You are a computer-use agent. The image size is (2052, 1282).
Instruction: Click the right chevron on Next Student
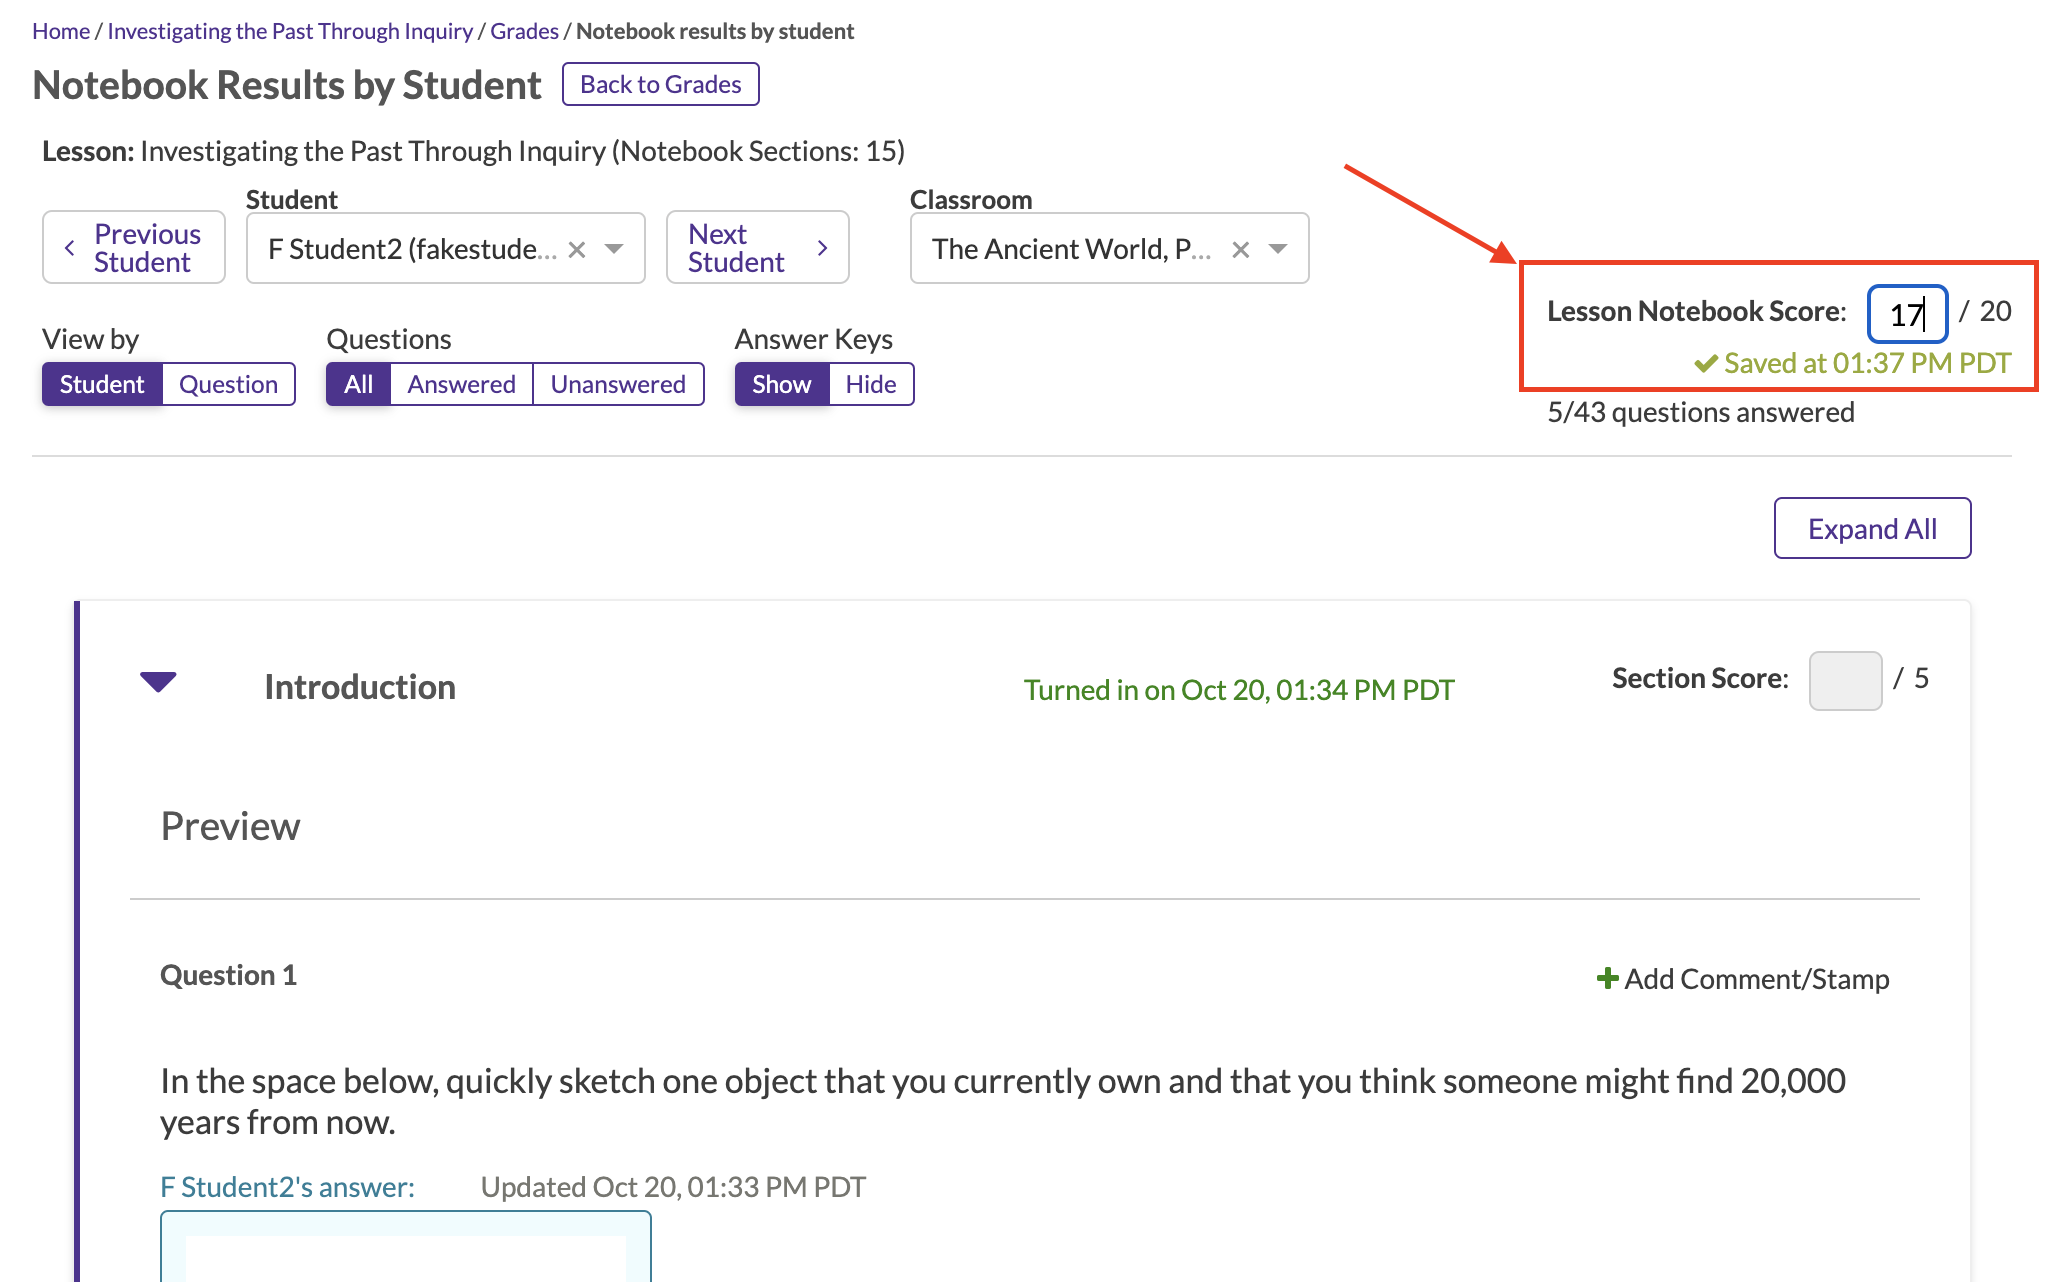822,248
